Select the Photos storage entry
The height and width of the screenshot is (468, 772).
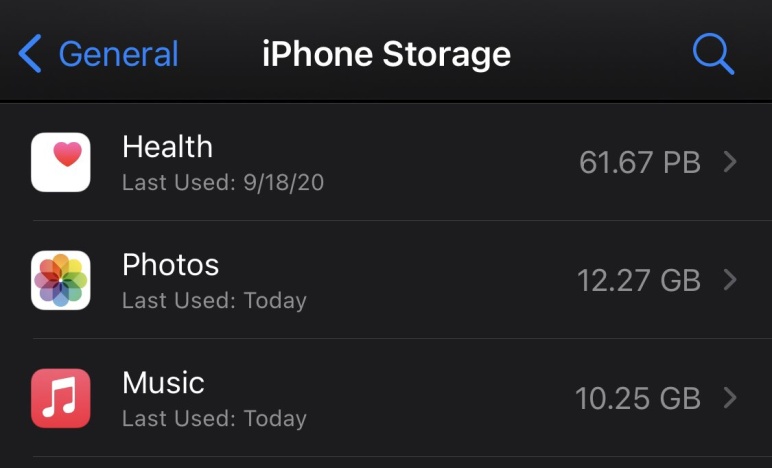(x=386, y=280)
